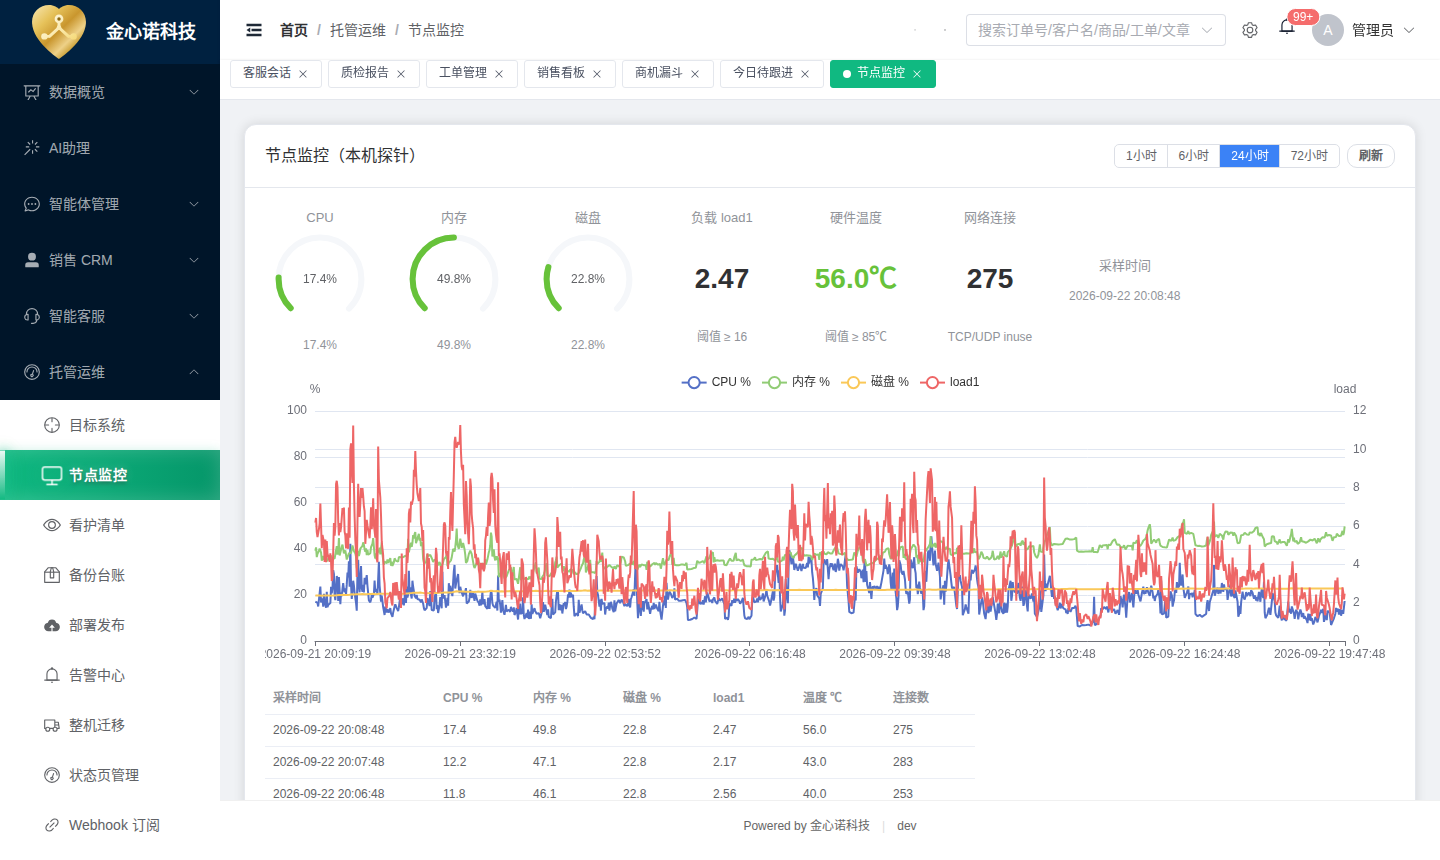Screen dimensions: 1440x860
Task: Open the Webhook 订阅 sidebar item
Action: pyautogui.click(x=110, y=825)
